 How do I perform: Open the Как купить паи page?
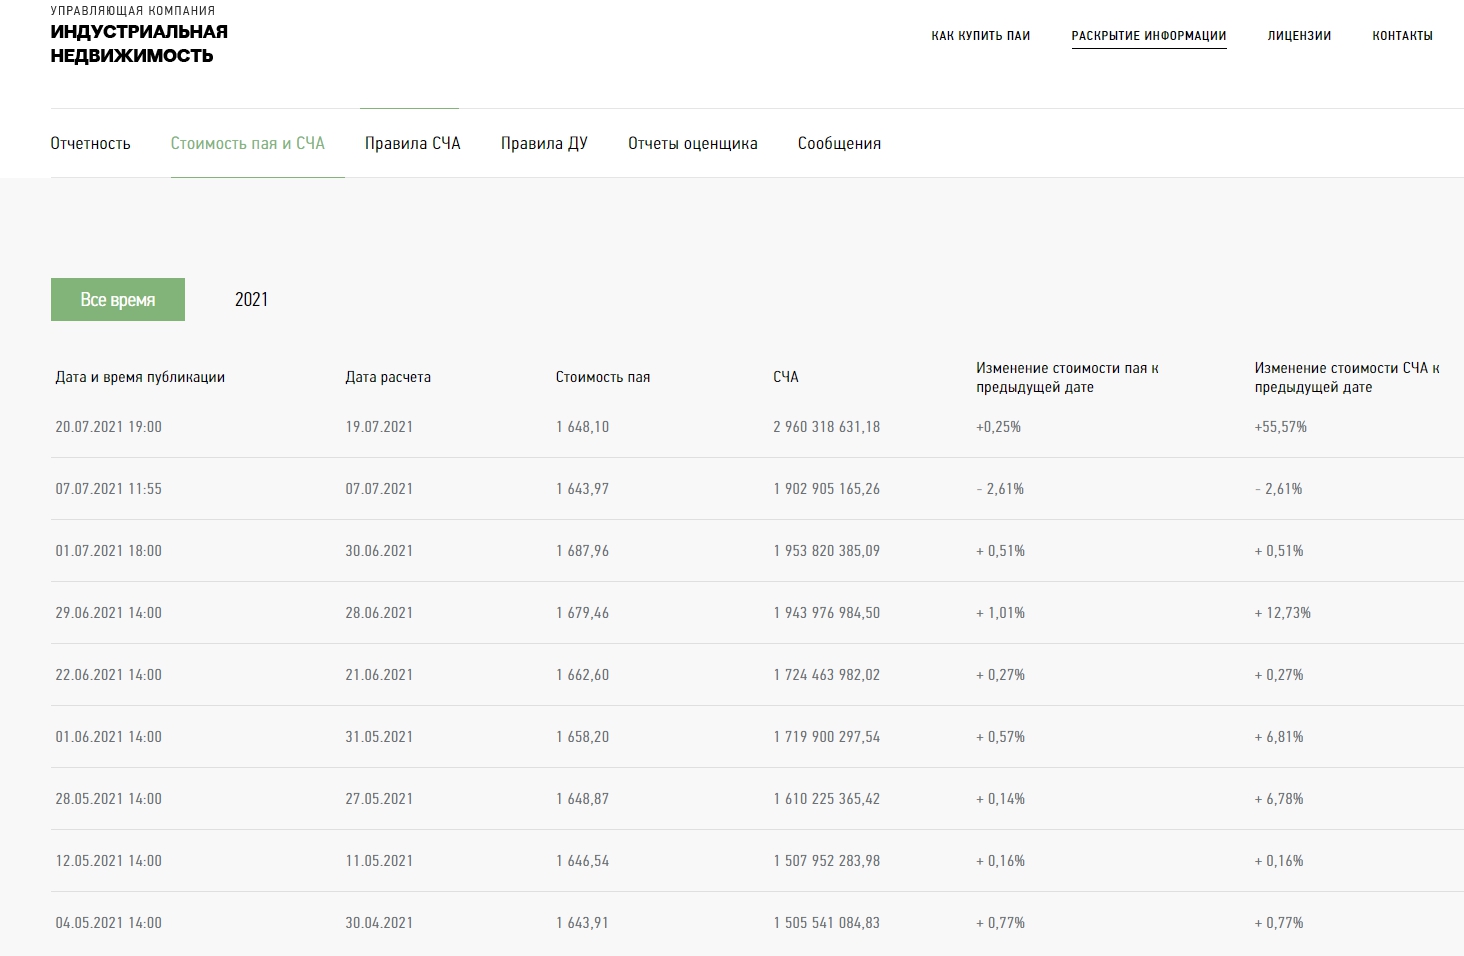pos(980,36)
